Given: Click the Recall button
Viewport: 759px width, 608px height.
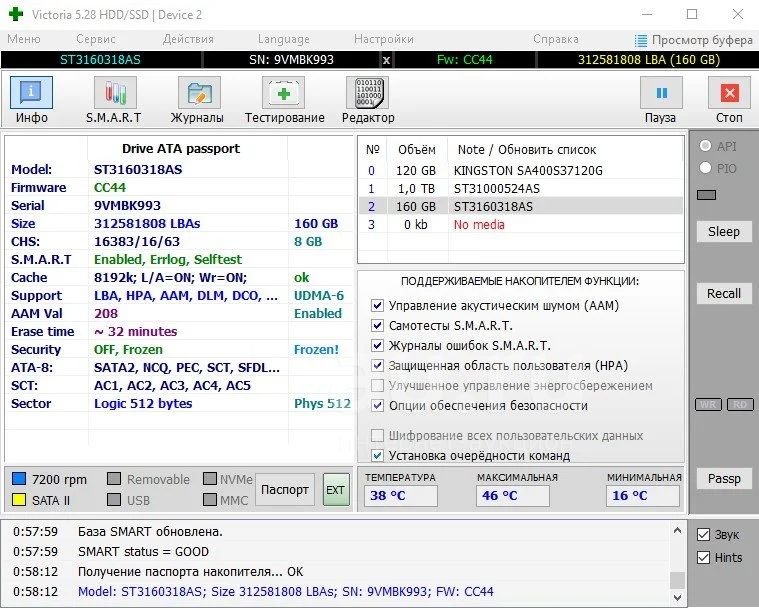Looking at the screenshot, I should 724,293.
